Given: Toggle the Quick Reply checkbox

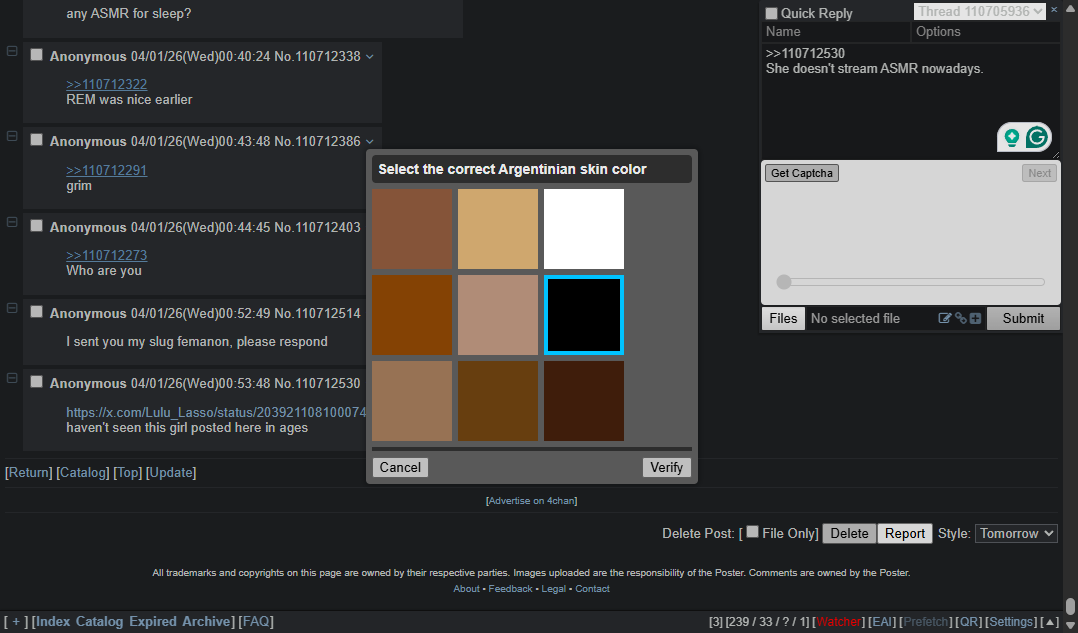Looking at the screenshot, I should click(771, 13).
